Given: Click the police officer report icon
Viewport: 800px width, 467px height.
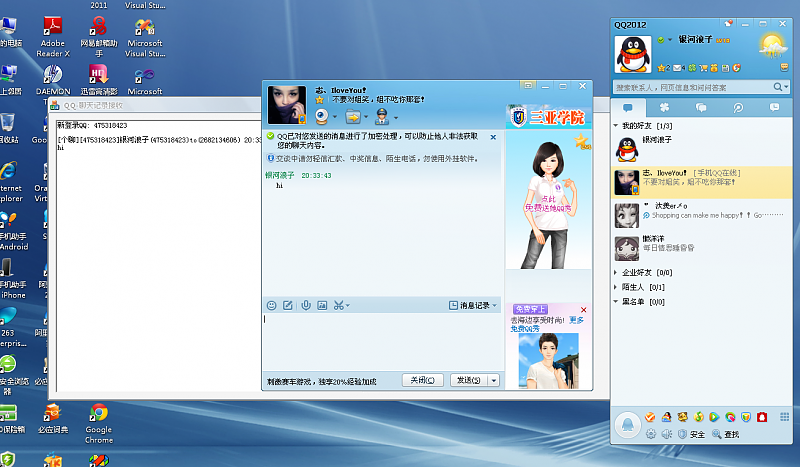Looking at the screenshot, I should coord(382,116).
